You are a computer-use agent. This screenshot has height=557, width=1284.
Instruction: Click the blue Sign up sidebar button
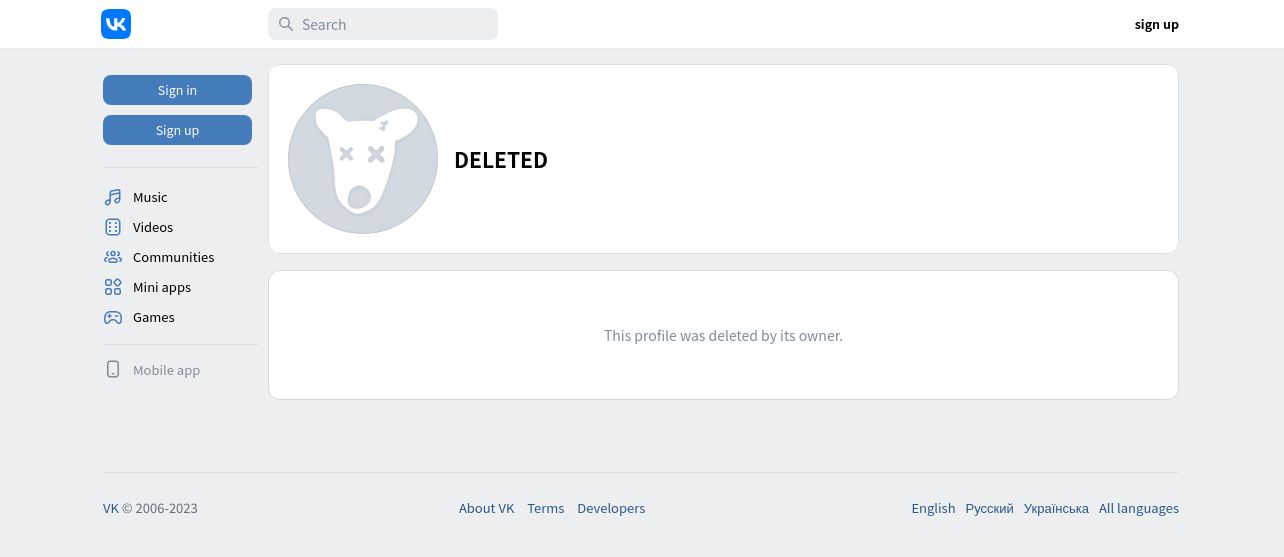[x=177, y=130]
